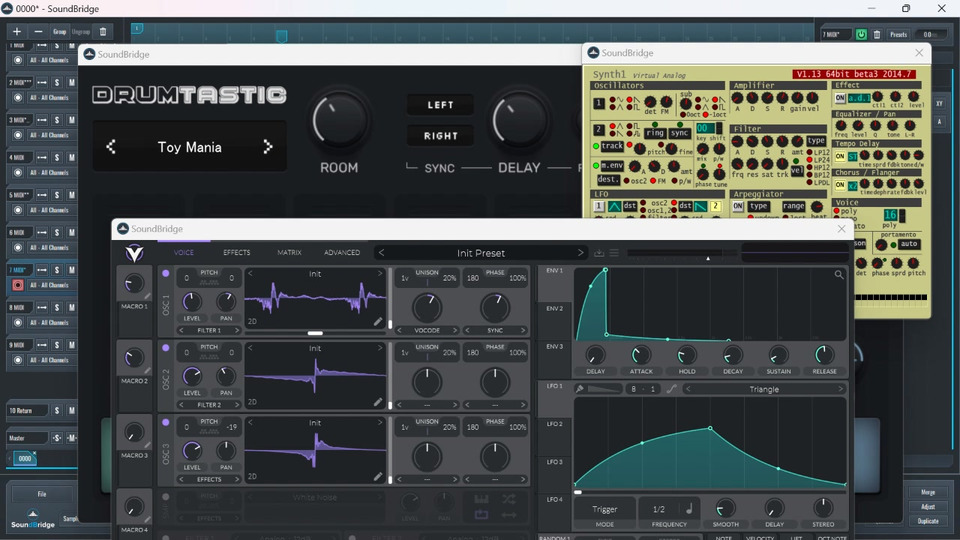
Task: Click previous arrow beside Init Preset
Action: 381,253
